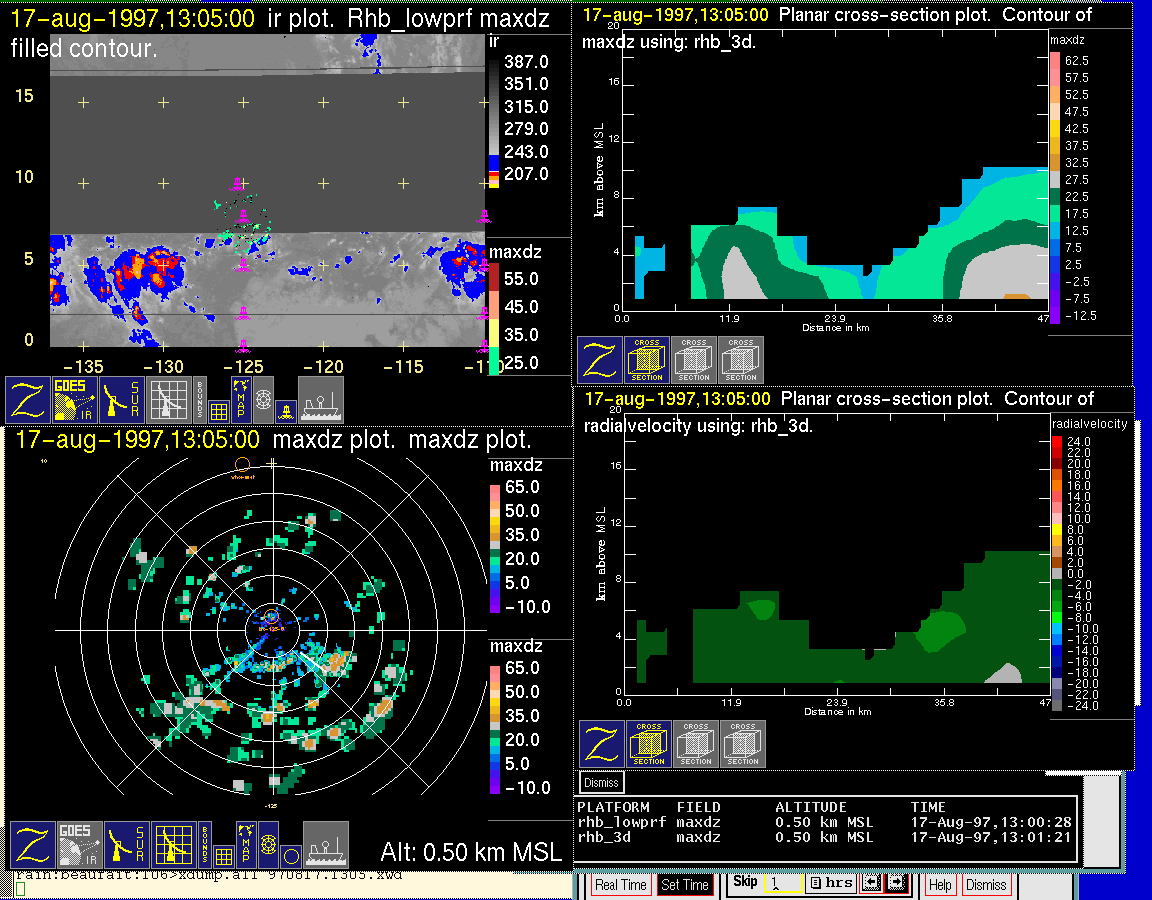Image resolution: width=1152 pixels, height=900 pixels.
Task: Click the ship platform icon in top panel
Action: coord(320,399)
